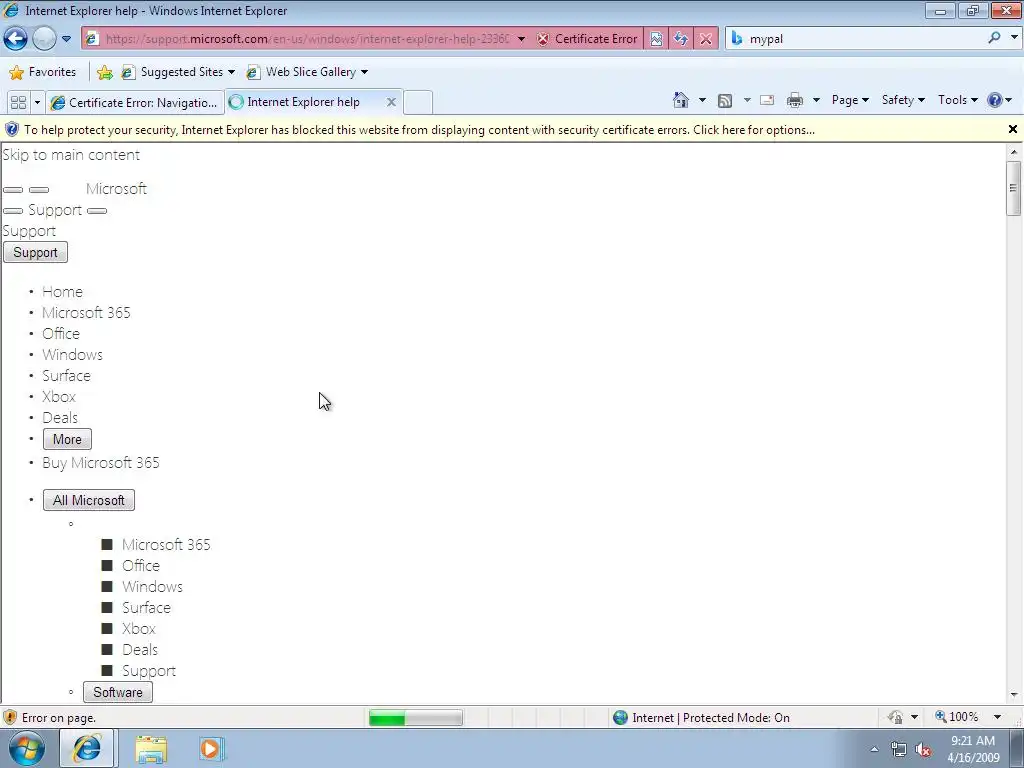Expand the tab list dropdown arrow
Screen dimensions: 1024x768
tap(37, 103)
